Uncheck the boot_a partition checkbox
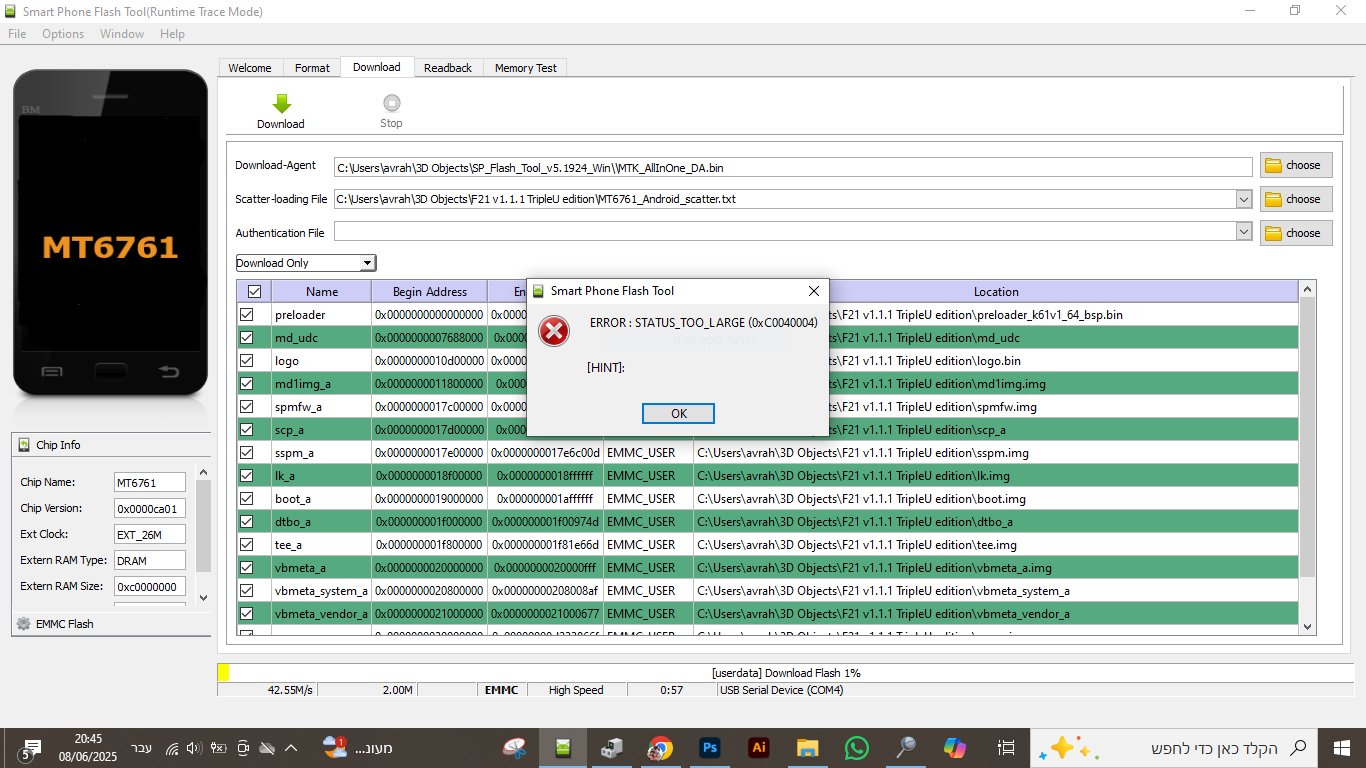This screenshot has width=1366, height=768. click(247, 499)
